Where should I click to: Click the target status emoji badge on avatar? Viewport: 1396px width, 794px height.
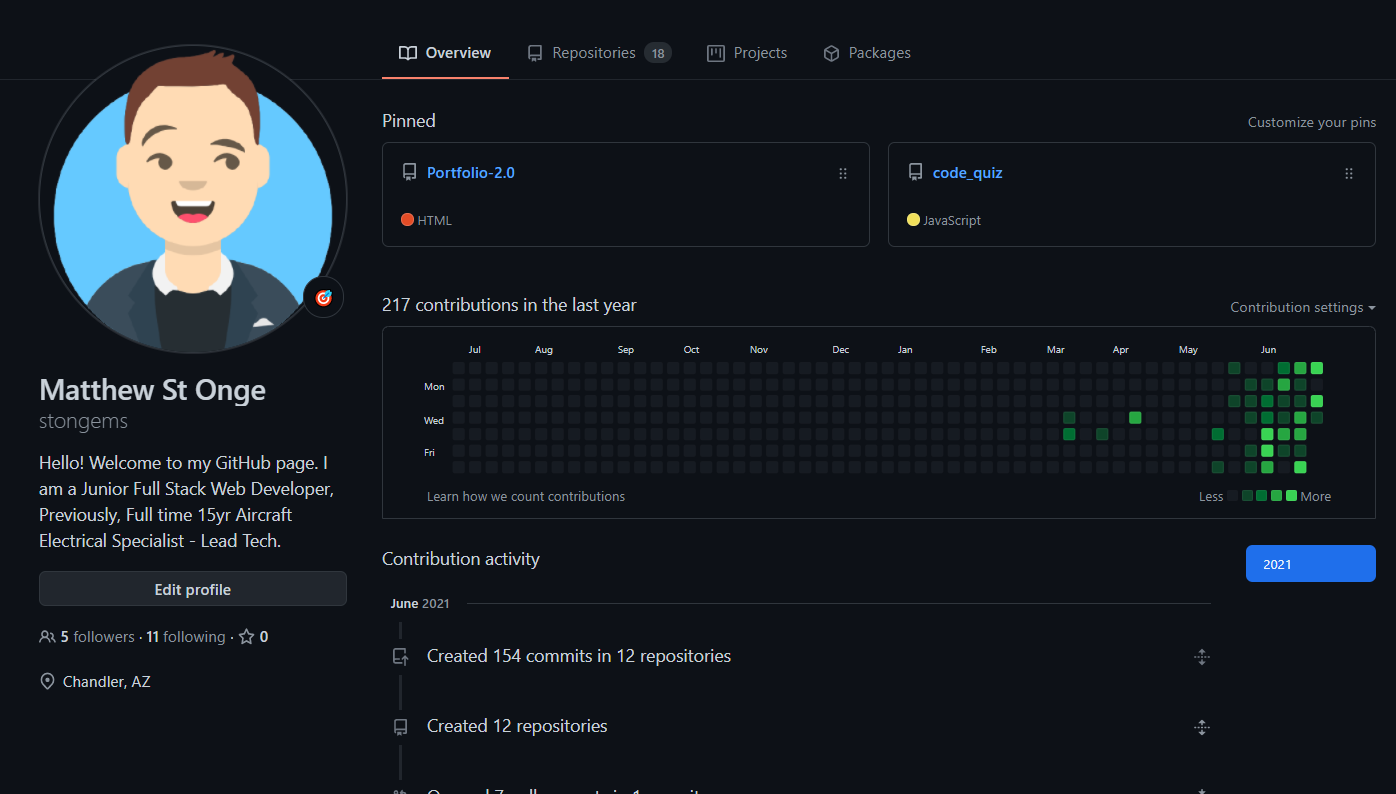pos(323,298)
